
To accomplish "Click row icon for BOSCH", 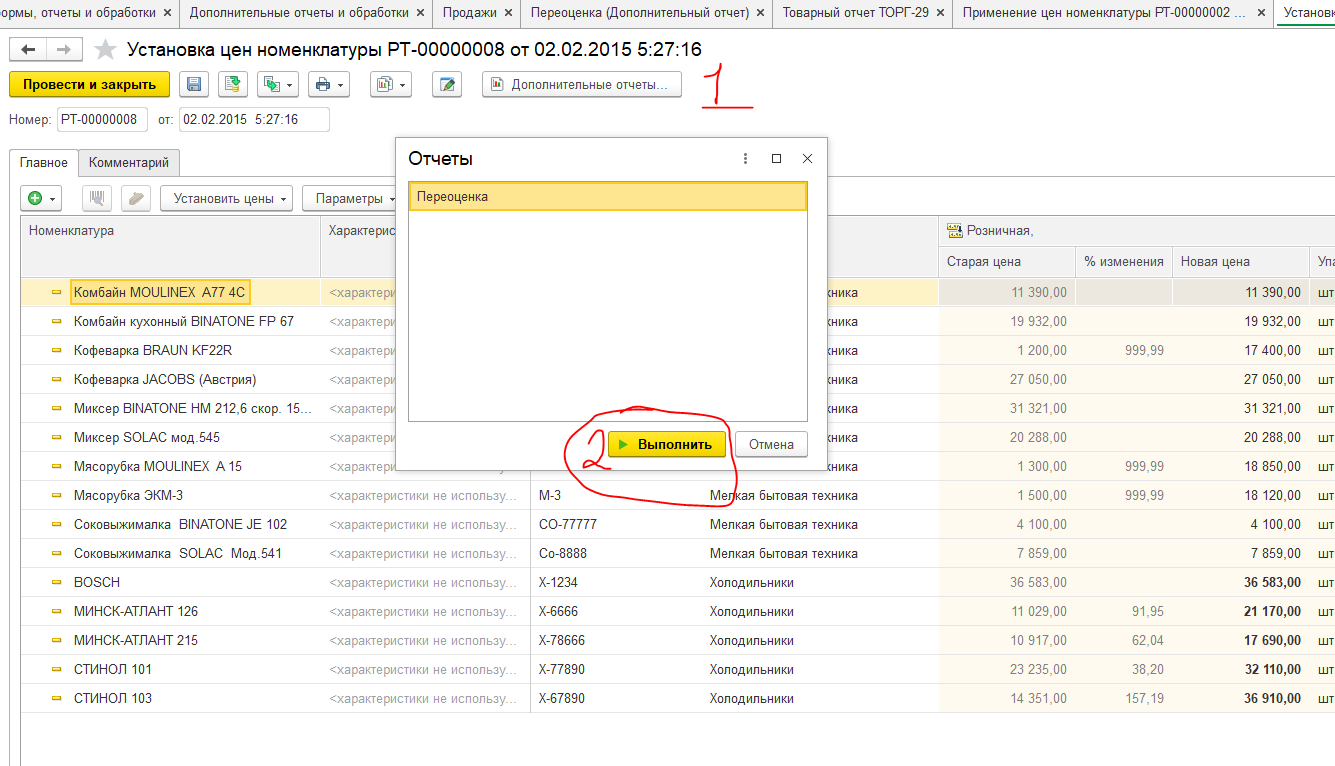I will tap(57, 582).
